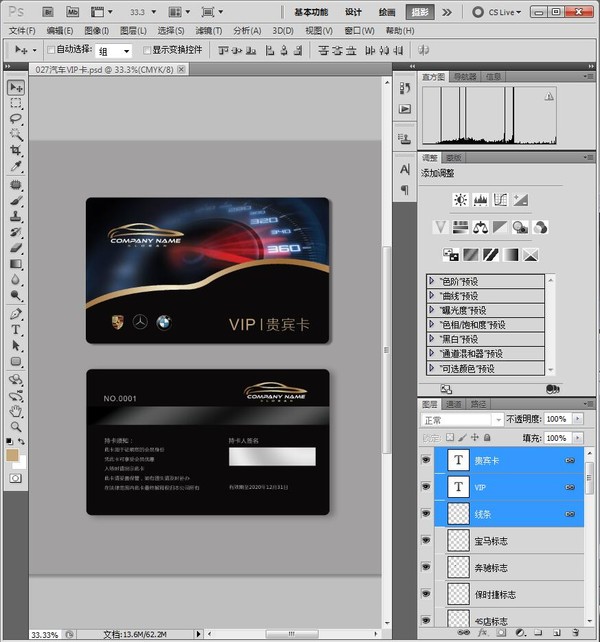Hide the 线条 layer
The height and width of the screenshot is (642, 600).
tap(426, 513)
